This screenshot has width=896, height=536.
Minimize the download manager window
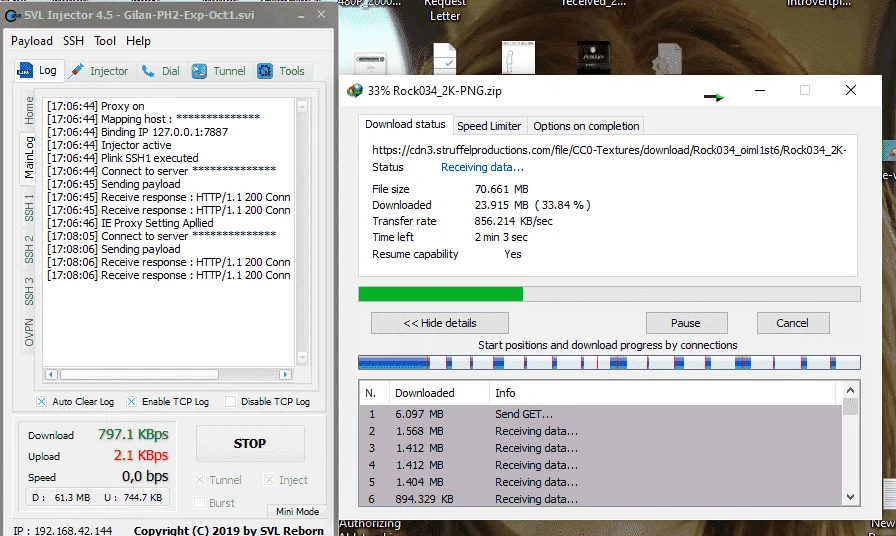[x=760, y=90]
